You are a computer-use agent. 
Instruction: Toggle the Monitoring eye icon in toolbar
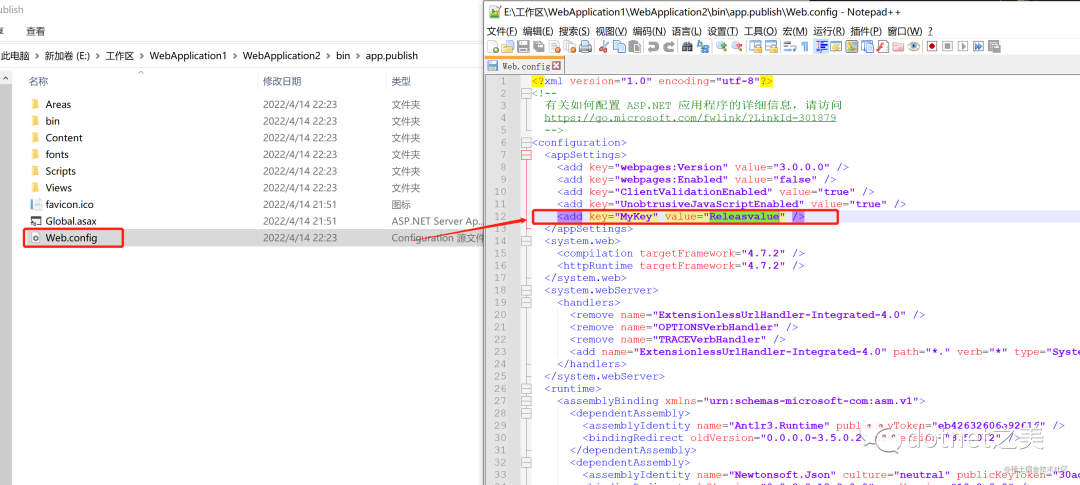(x=914, y=47)
